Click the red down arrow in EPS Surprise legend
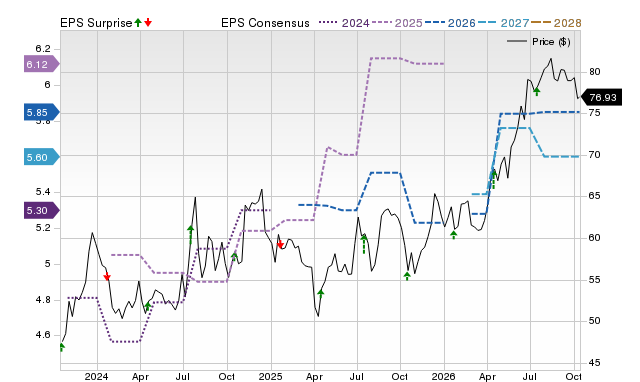 pyautogui.click(x=148, y=22)
